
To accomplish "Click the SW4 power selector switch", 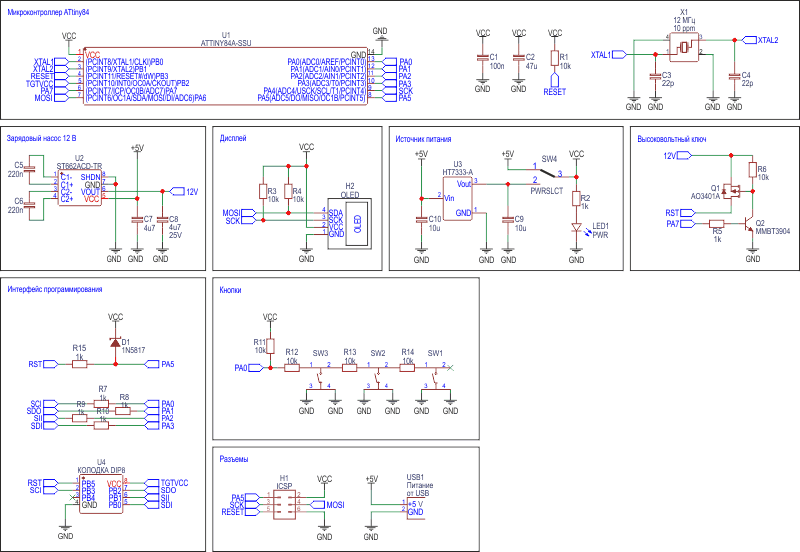I will pyautogui.click(x=548, y=173).
